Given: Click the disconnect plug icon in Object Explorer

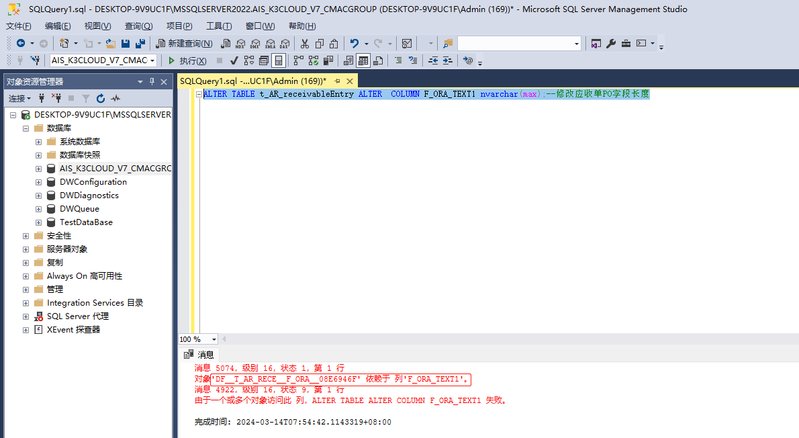Looking at the screenshot, I should (x=56, y=98).
